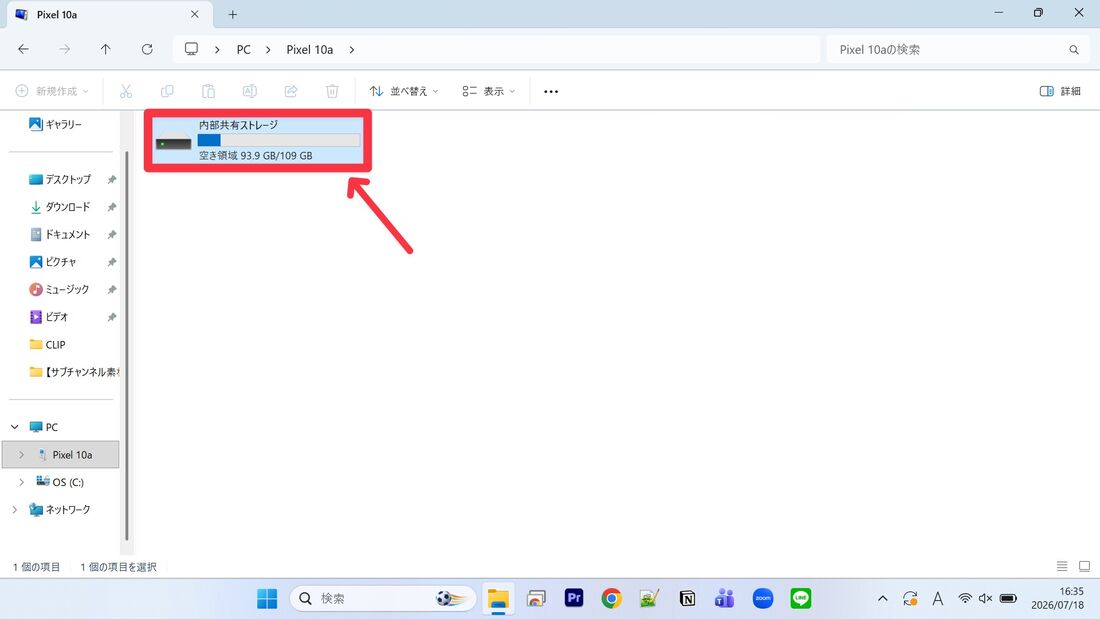Expand the chevron after Pixel 10a in path
This screenshot has width=1100, height=619.
pos(351,50)
